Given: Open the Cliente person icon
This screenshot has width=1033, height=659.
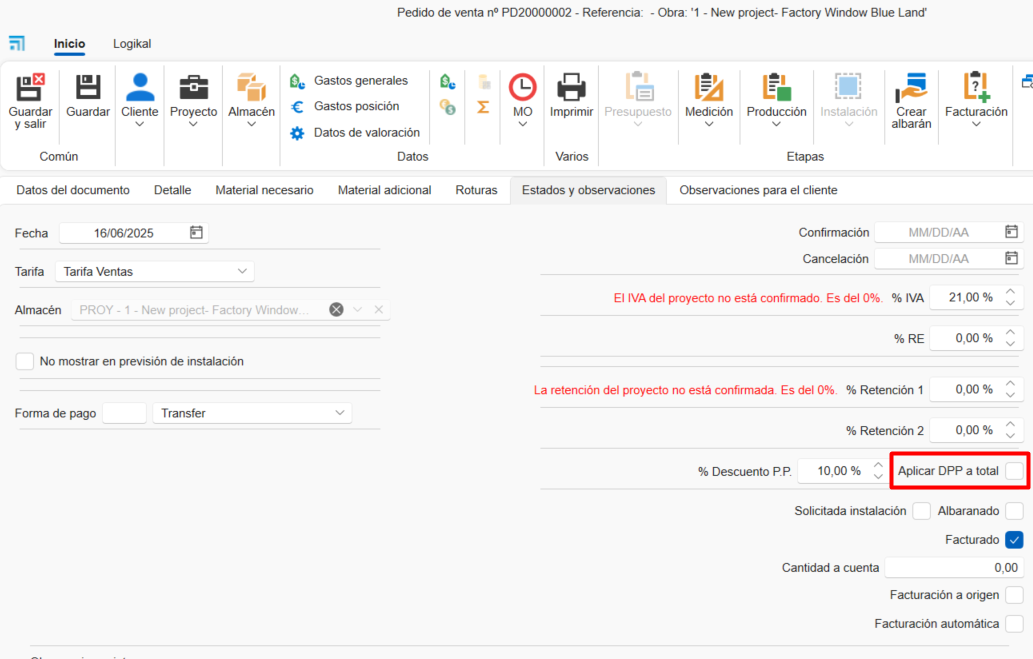Looking at the screenshot, I should 140,87.
